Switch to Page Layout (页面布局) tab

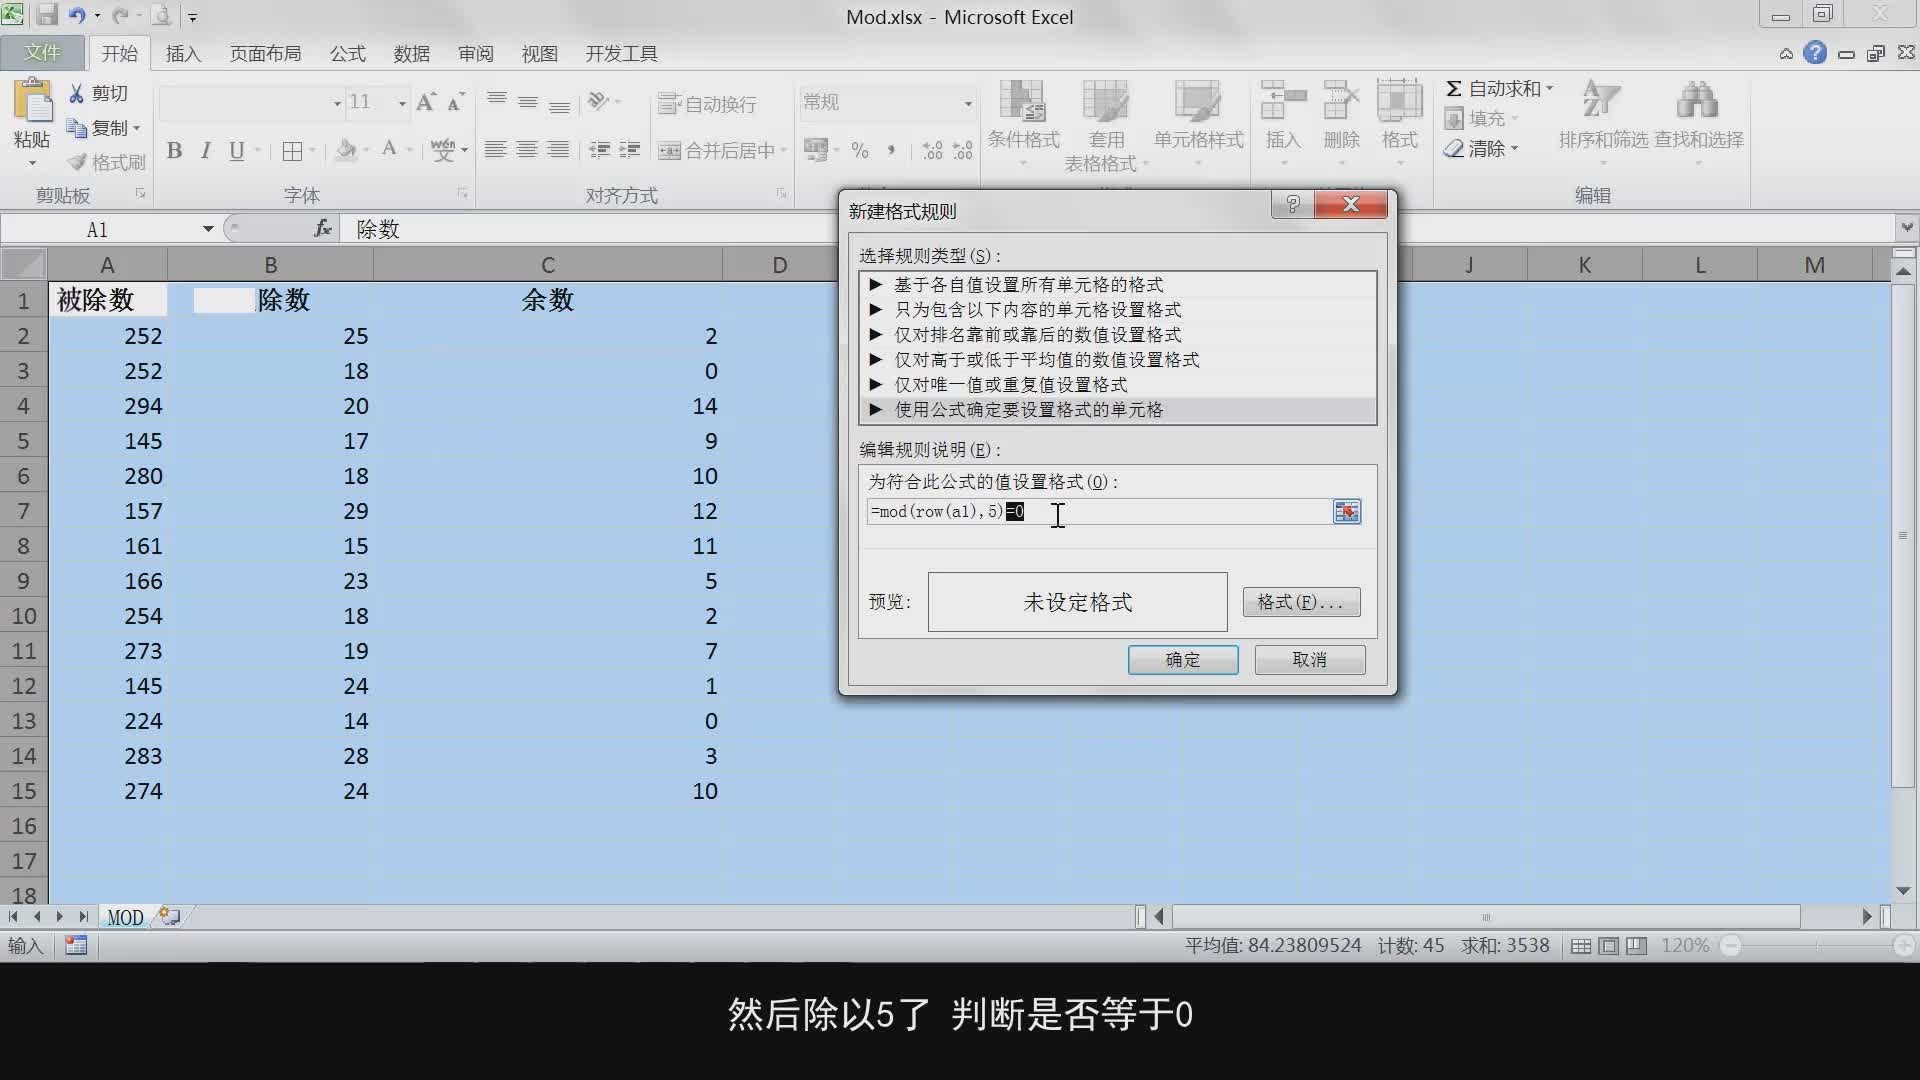(265, 54)
